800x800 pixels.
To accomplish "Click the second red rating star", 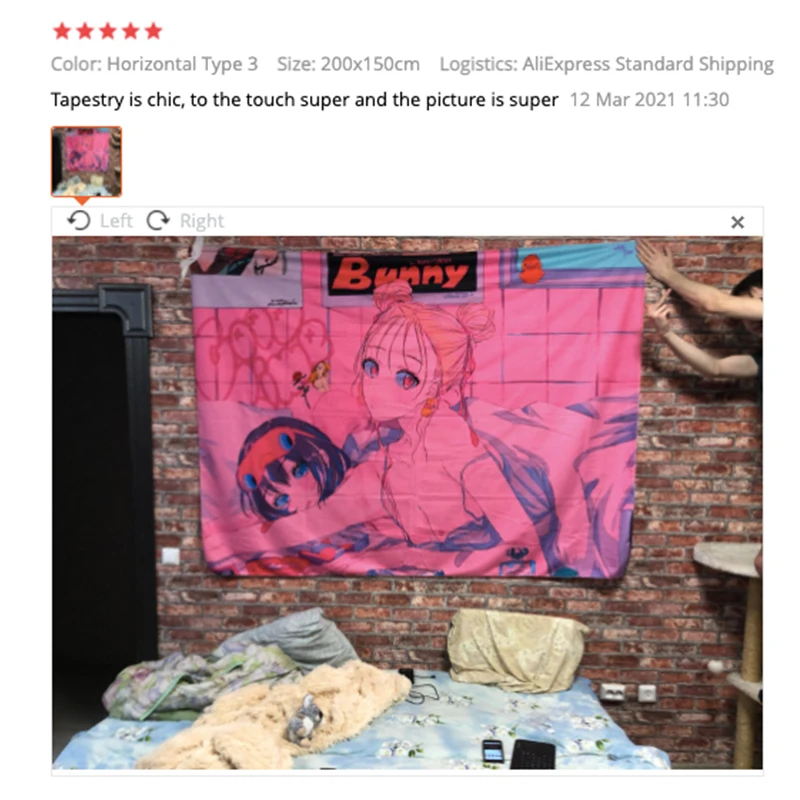I will (x=85, y=31).
